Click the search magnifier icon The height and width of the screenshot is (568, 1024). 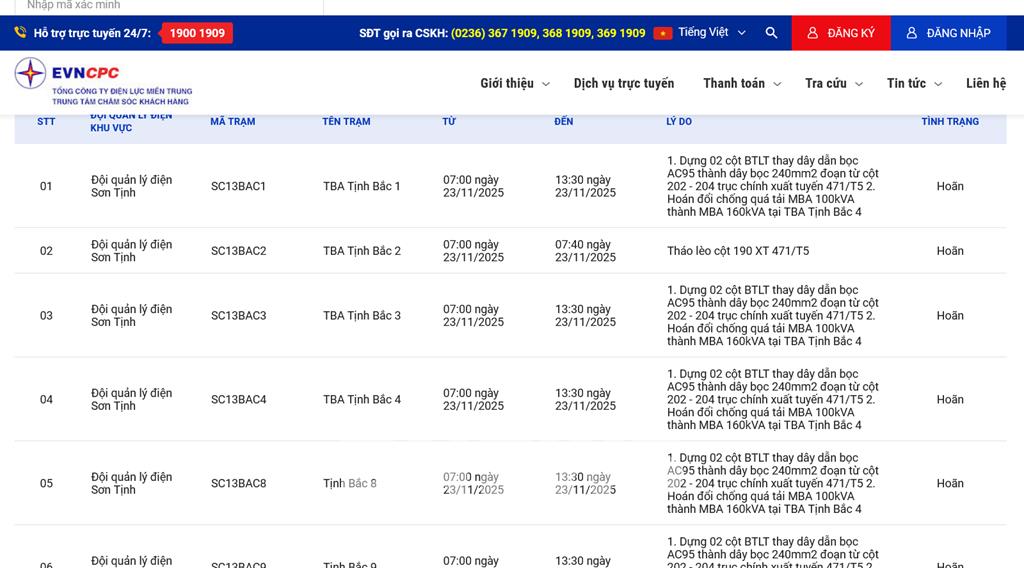771,33
